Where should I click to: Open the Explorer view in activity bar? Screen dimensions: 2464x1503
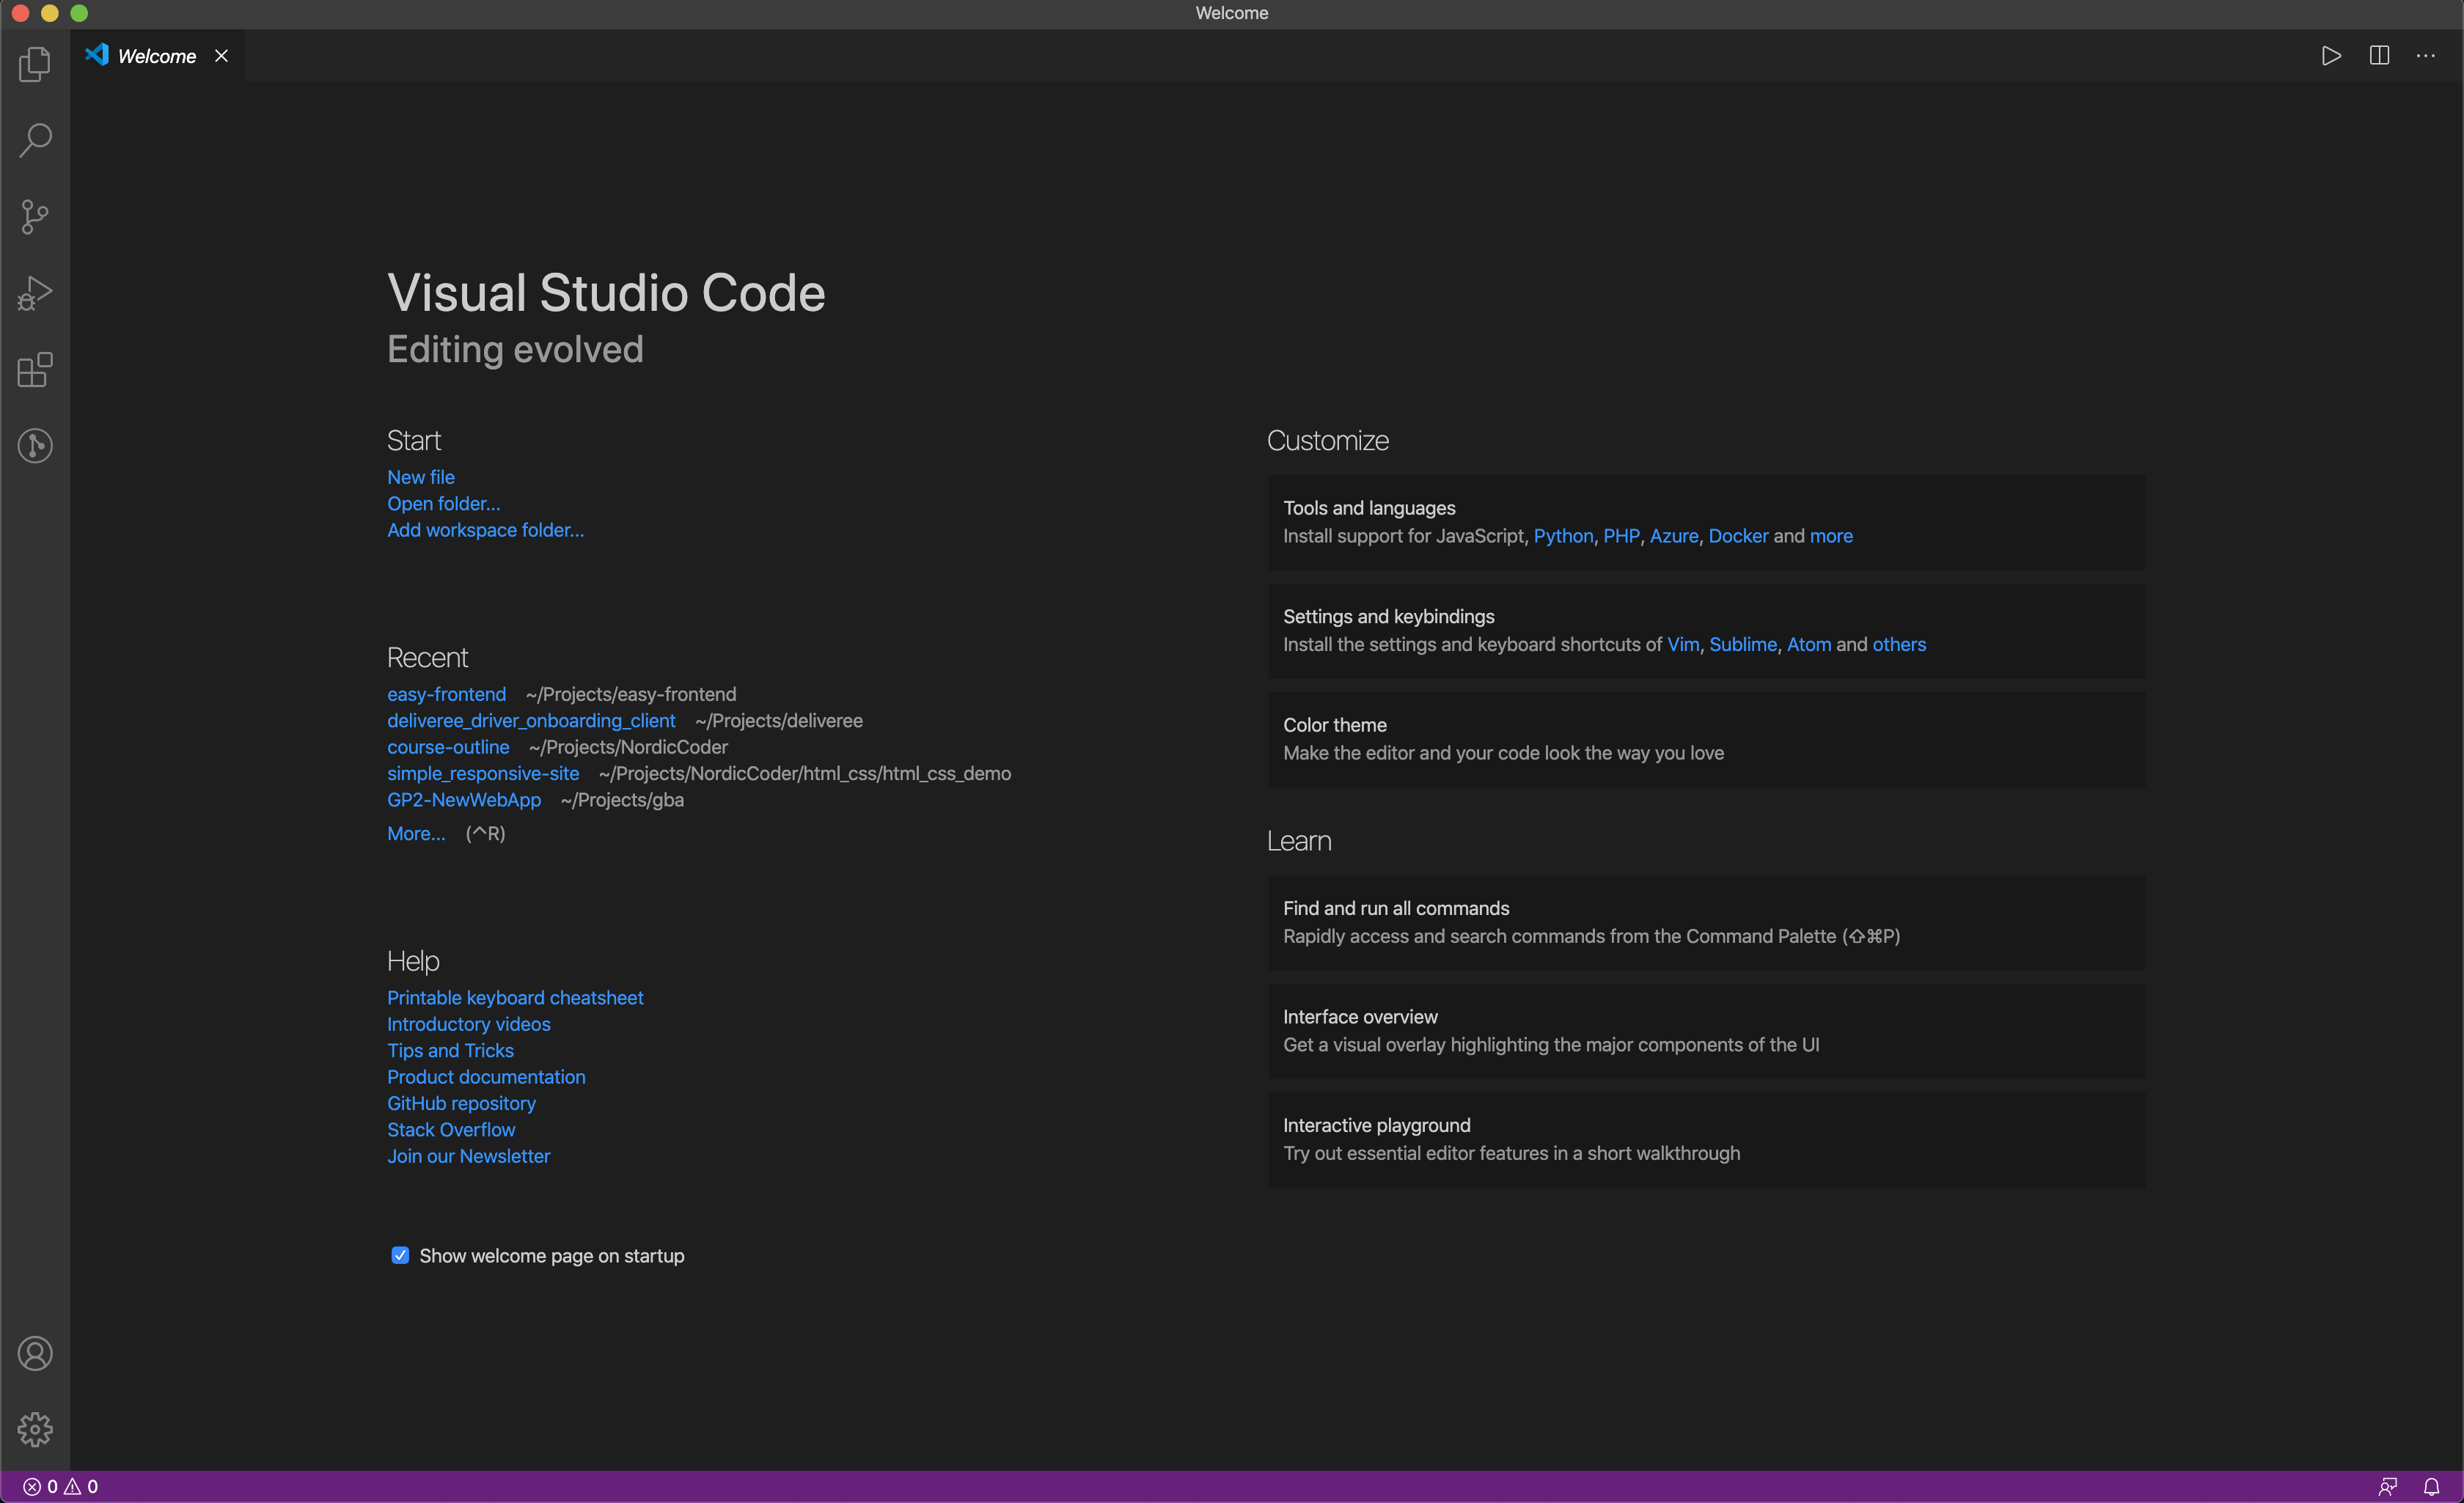tap(35, 64)
